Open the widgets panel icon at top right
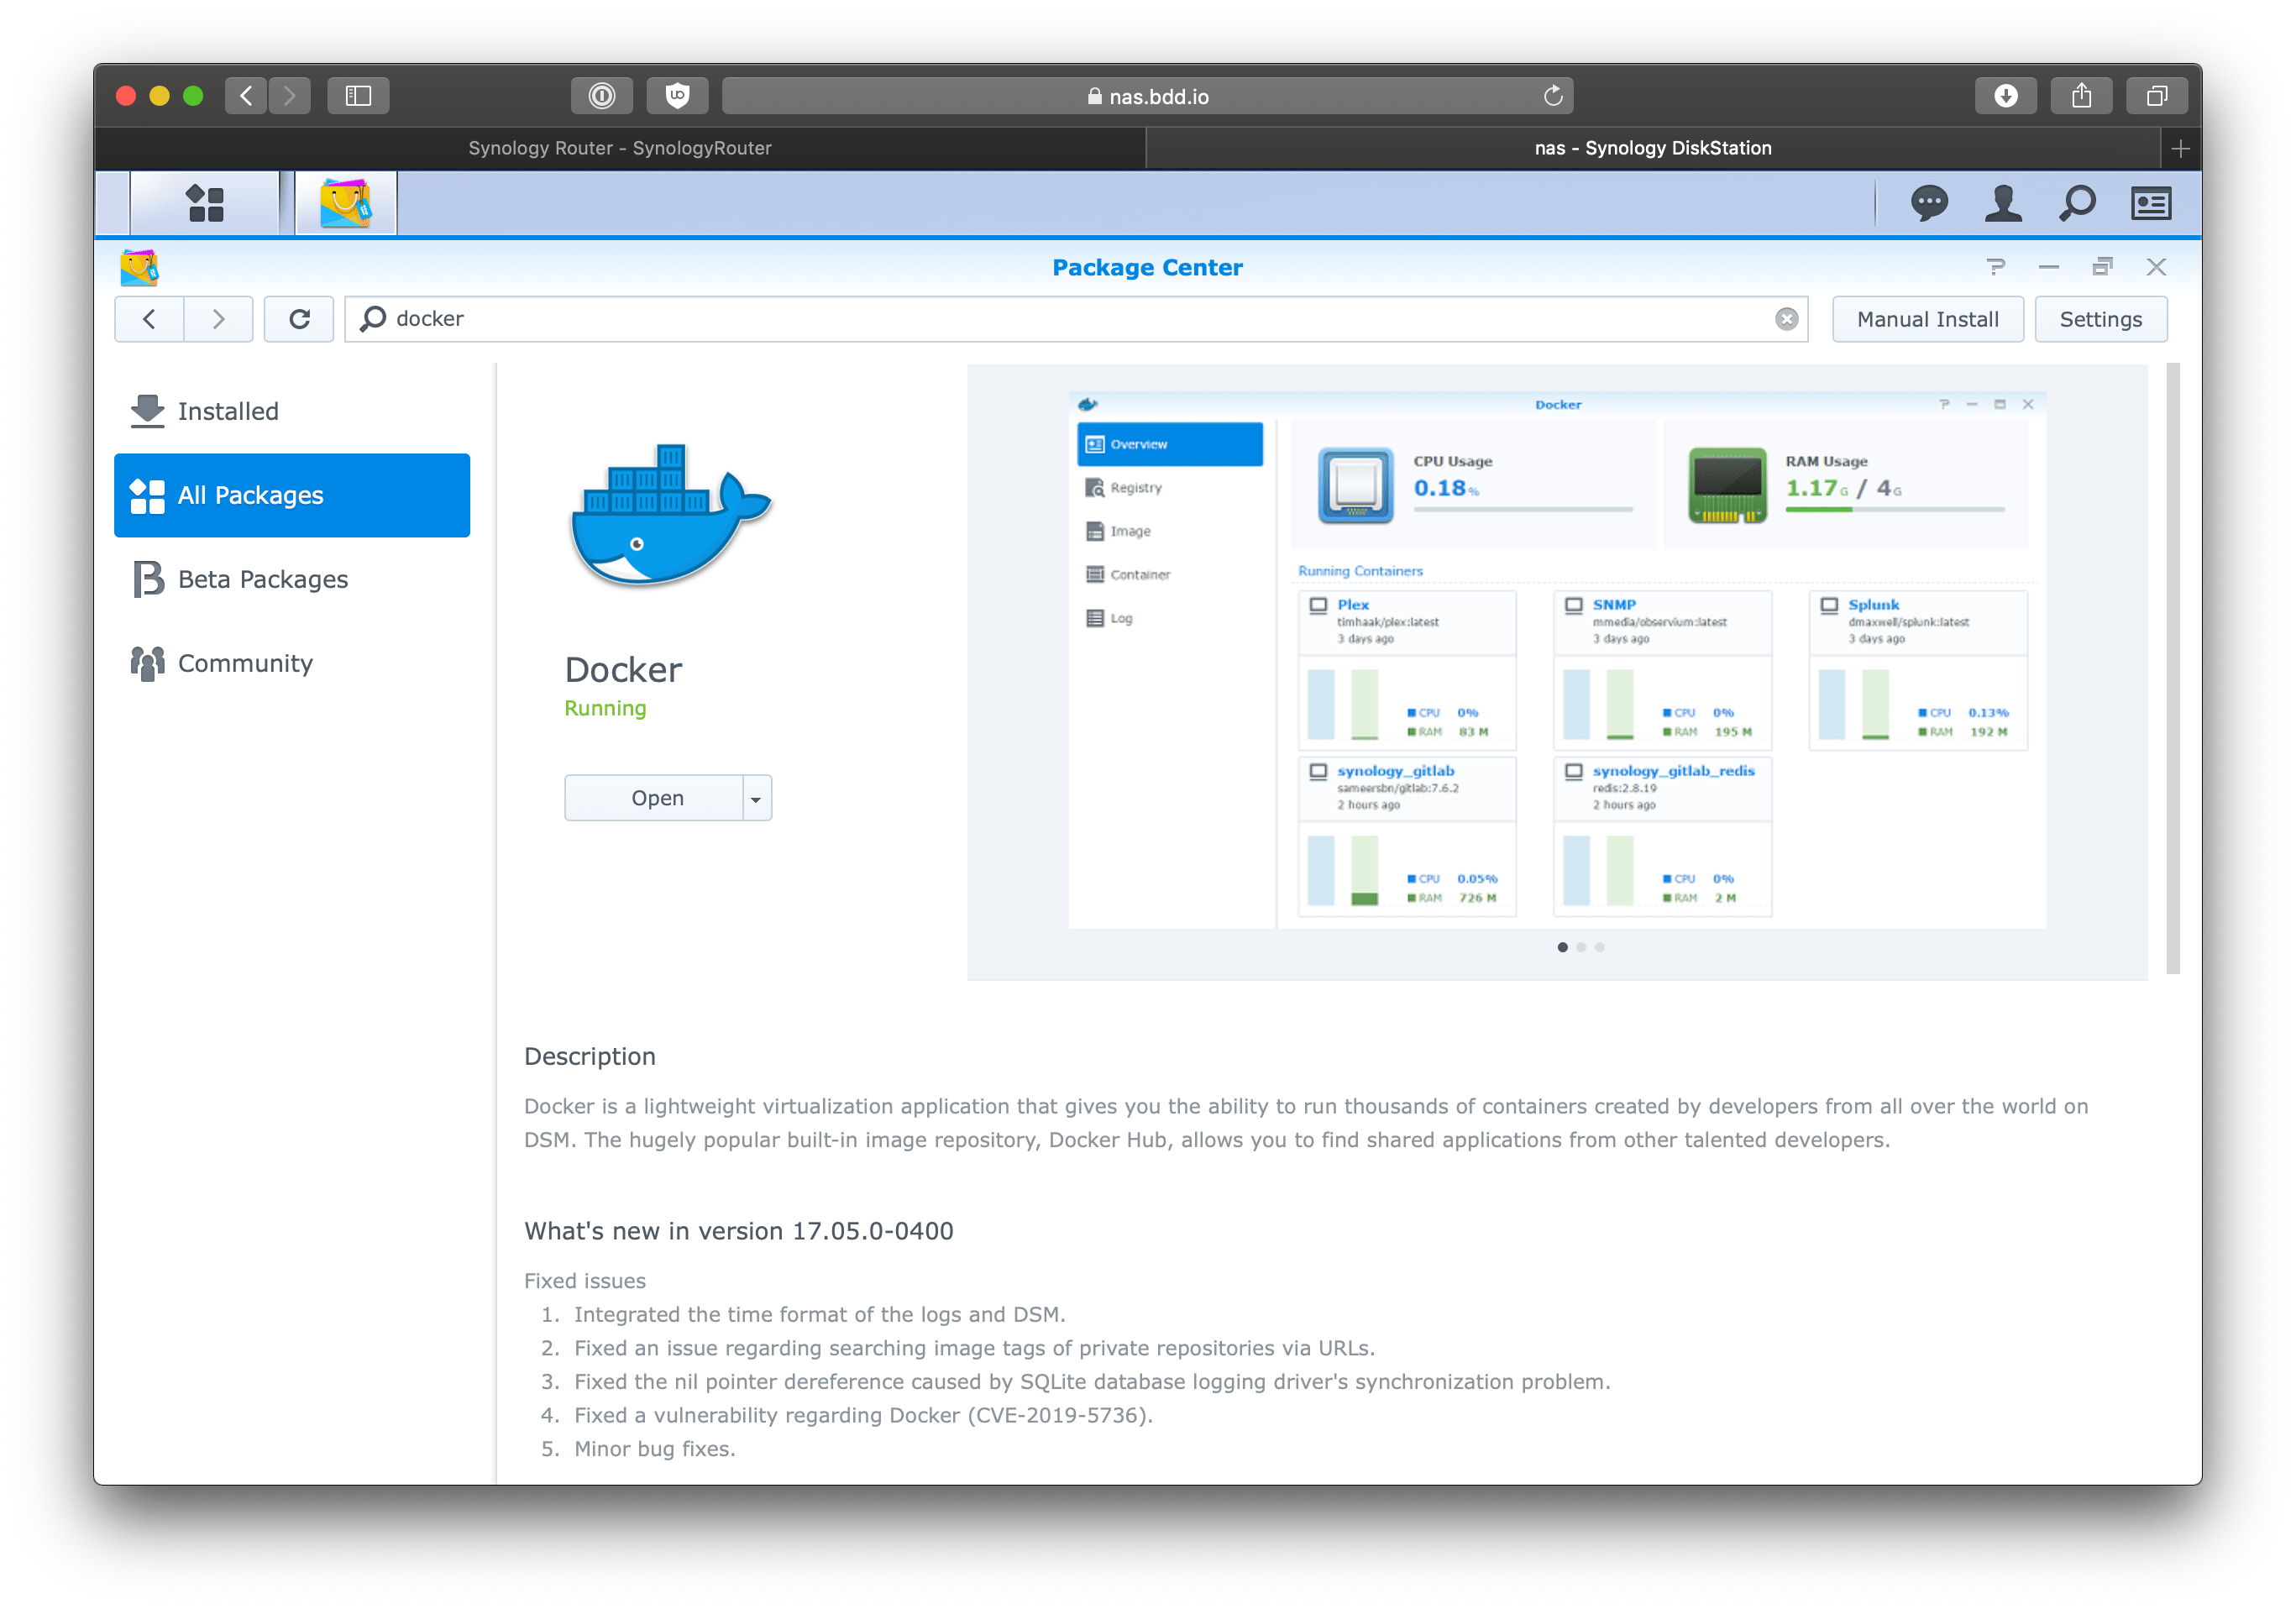This screenshot has width=2296, height=1609. click(x=2150, y=202)
